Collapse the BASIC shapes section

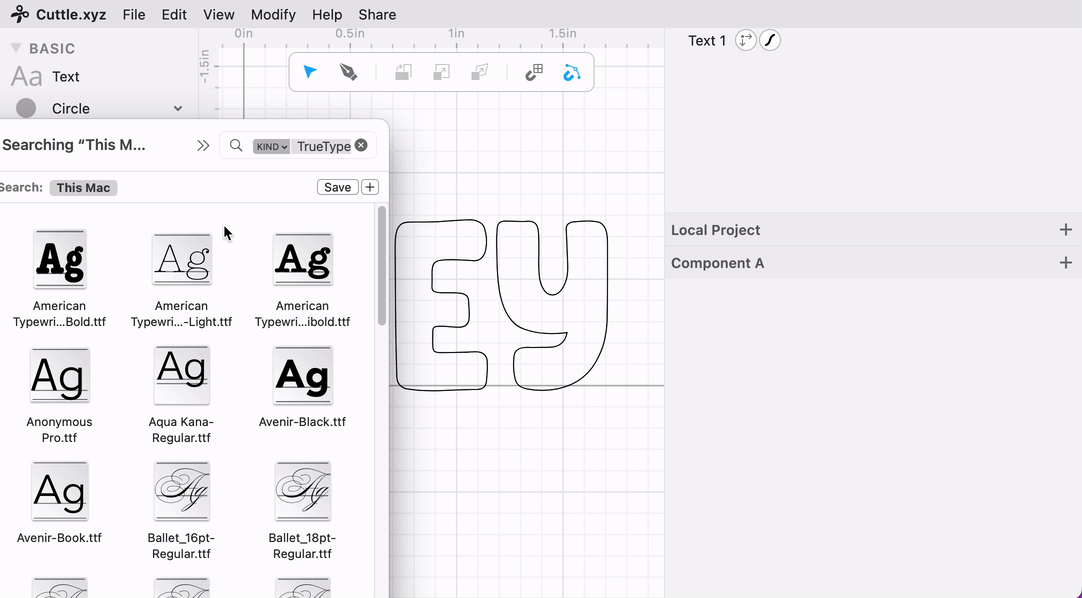[x=16, y=48]
